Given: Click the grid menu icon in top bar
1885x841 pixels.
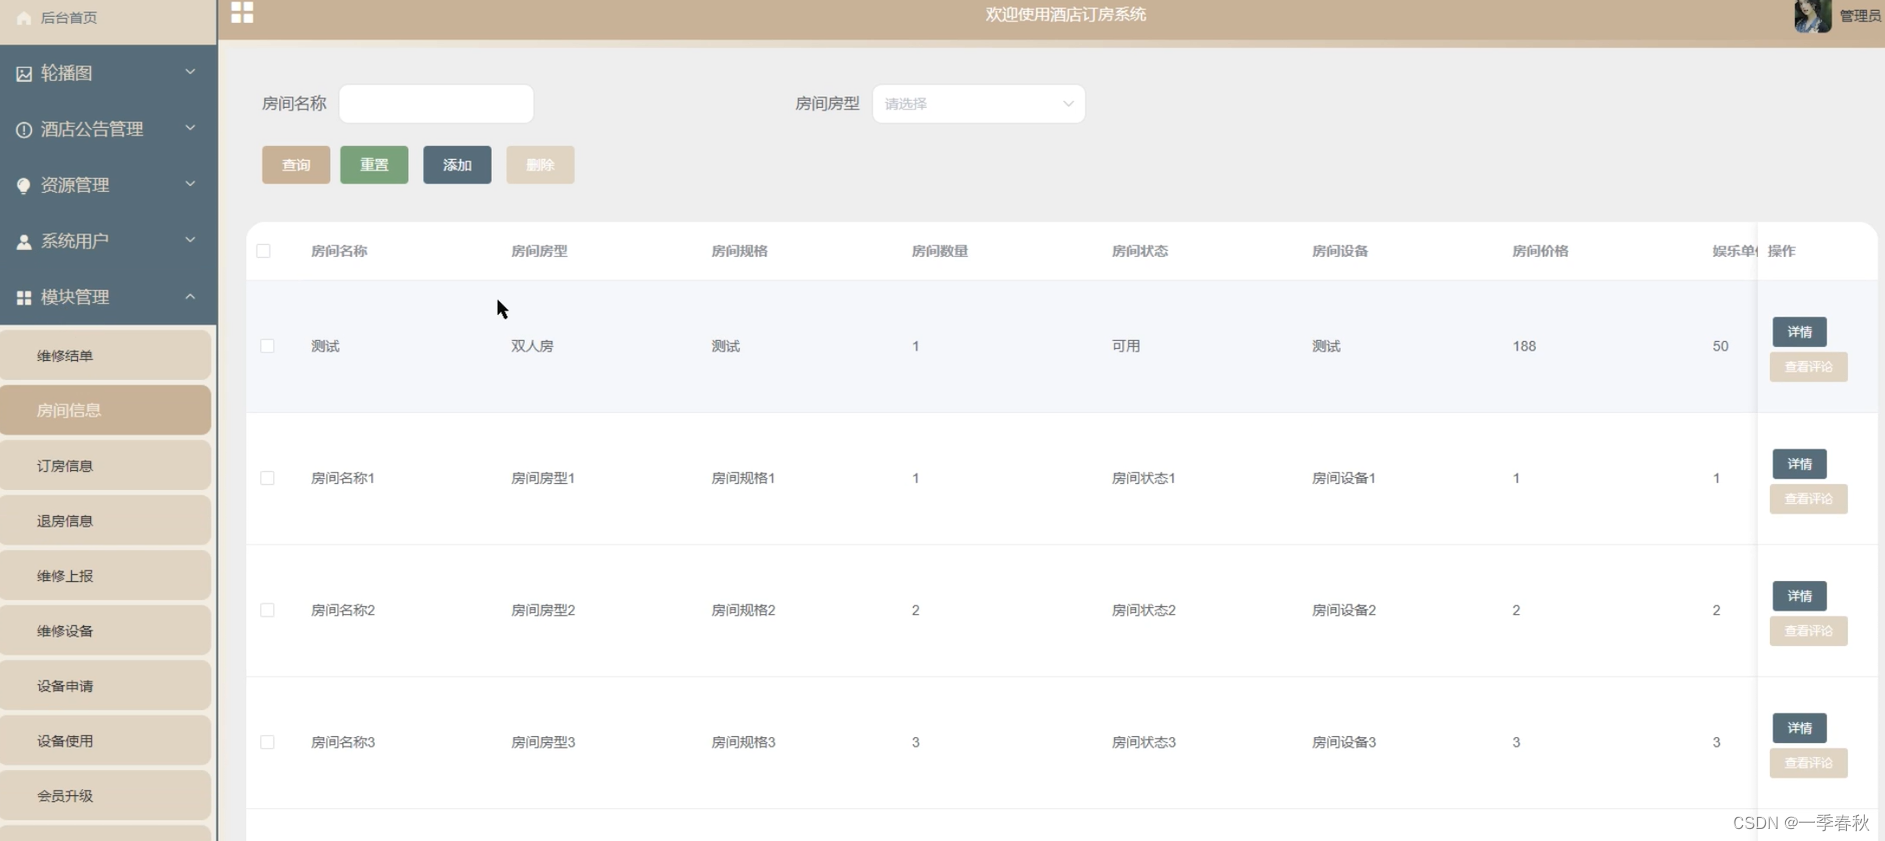Looking at the screenshot, I should (x=242, y=12).
